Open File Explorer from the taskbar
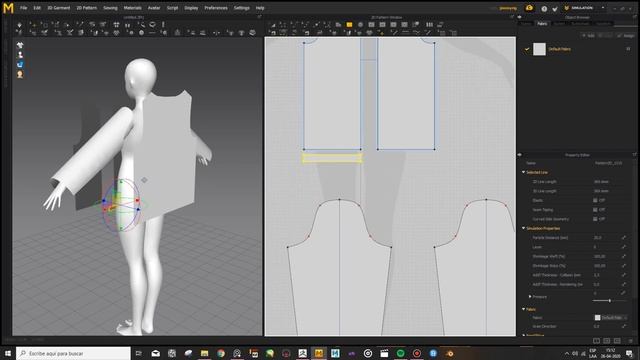Viewport: 640px width, 360px height. coord(204,353)
